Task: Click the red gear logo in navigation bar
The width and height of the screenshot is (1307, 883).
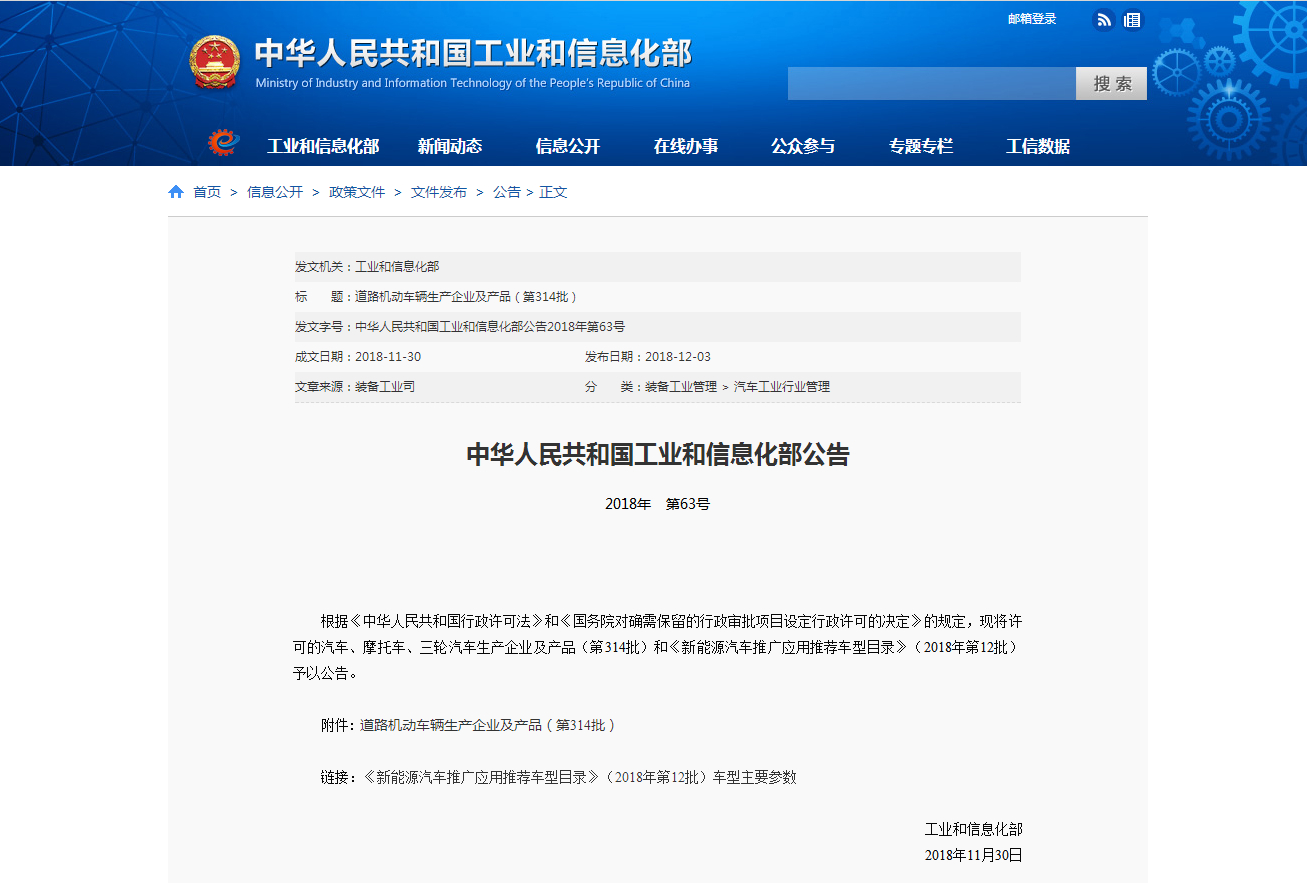Action: point(223,144)
